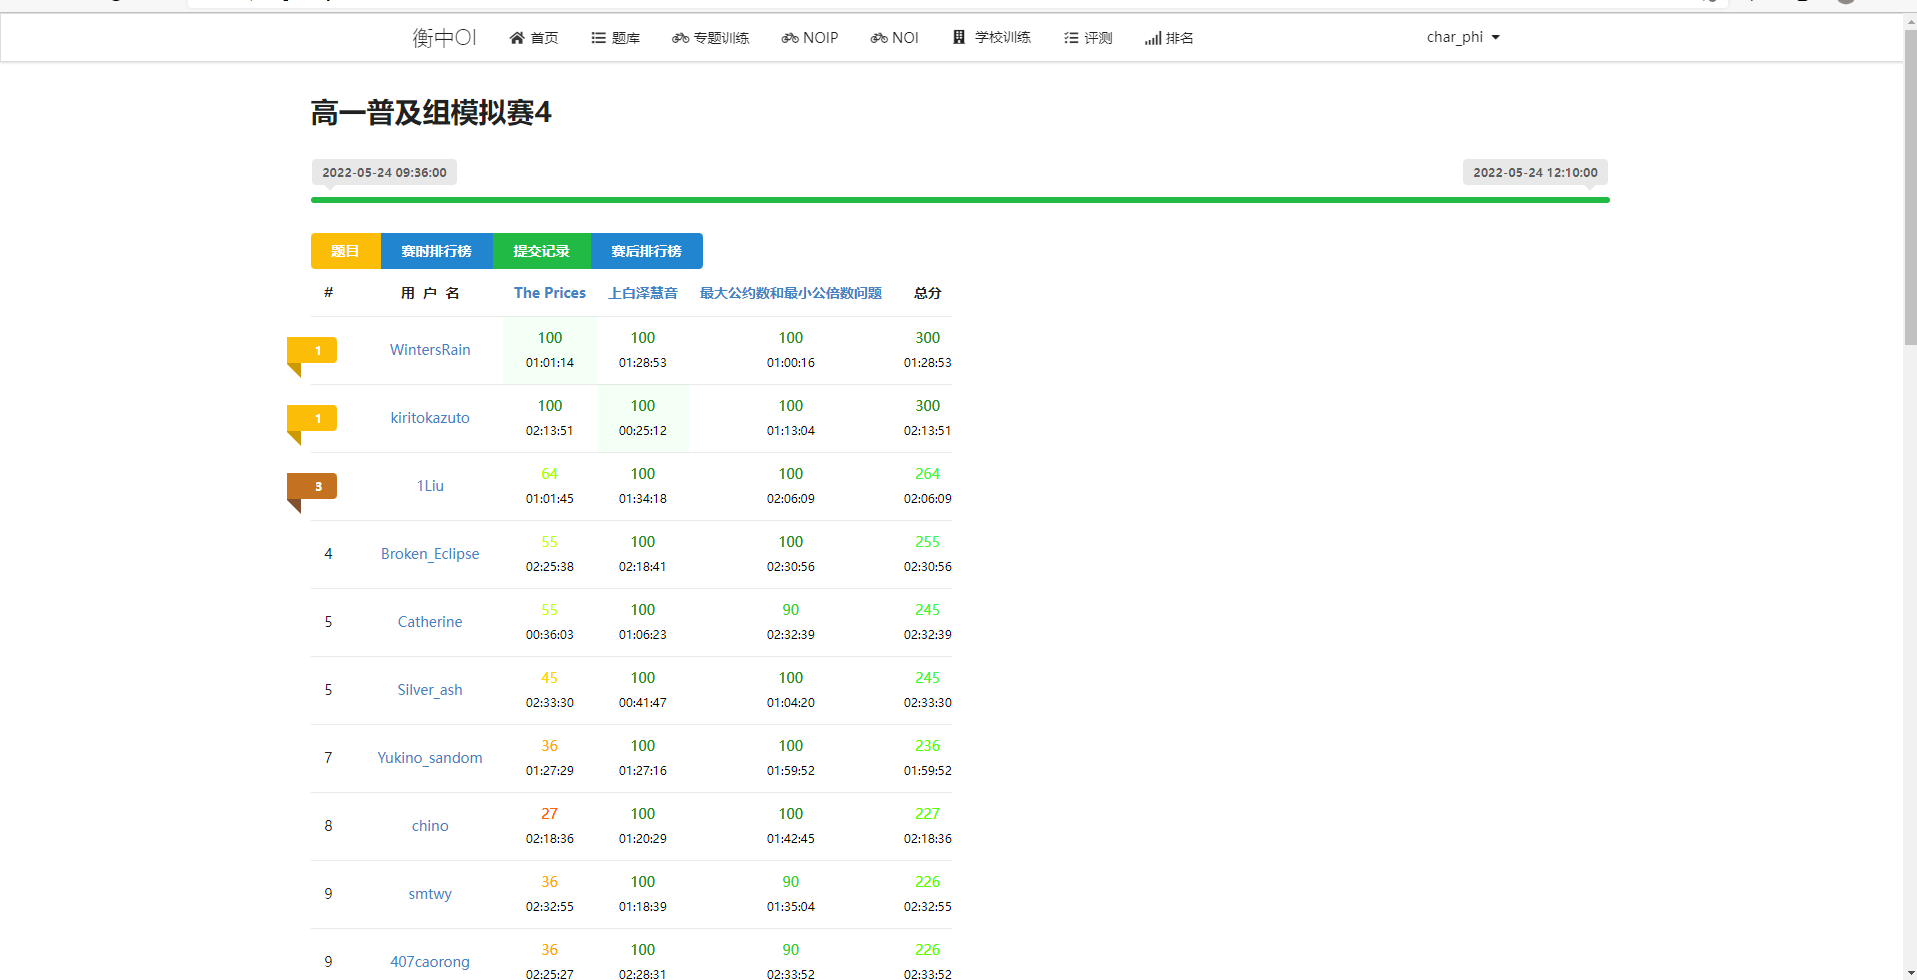Open NOI in the navbar
This screenshot has width=1917, height=980.
(x=894, y=38)
